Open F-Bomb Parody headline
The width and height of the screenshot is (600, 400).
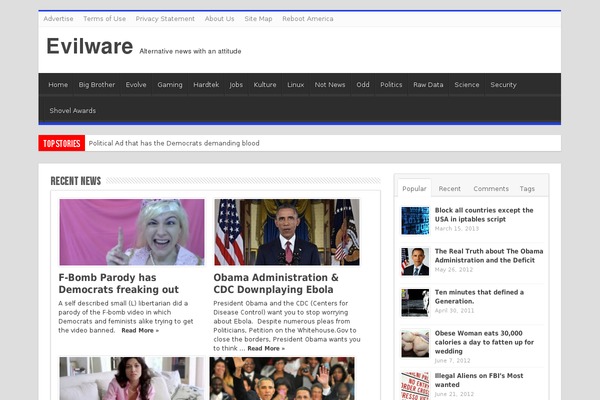[x=119, y=283]
